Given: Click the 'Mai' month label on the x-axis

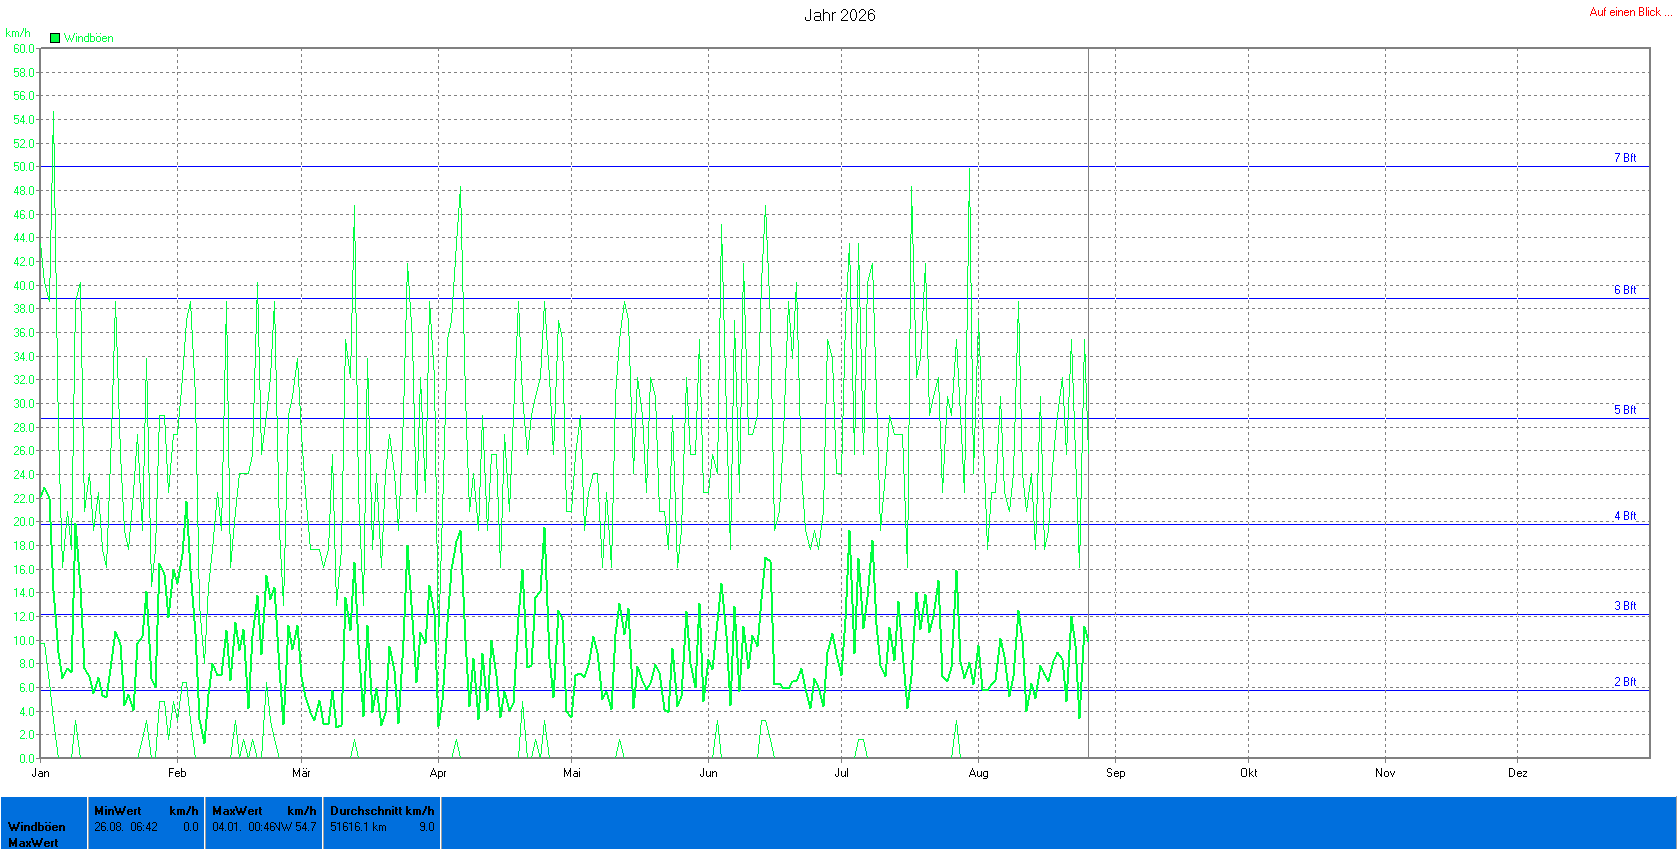Looking at the screenshot, I should pos(572,773).
